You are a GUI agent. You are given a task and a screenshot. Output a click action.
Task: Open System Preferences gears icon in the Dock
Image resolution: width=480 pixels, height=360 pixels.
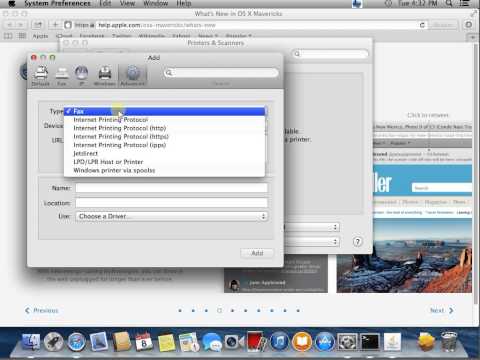coord(347,342)
